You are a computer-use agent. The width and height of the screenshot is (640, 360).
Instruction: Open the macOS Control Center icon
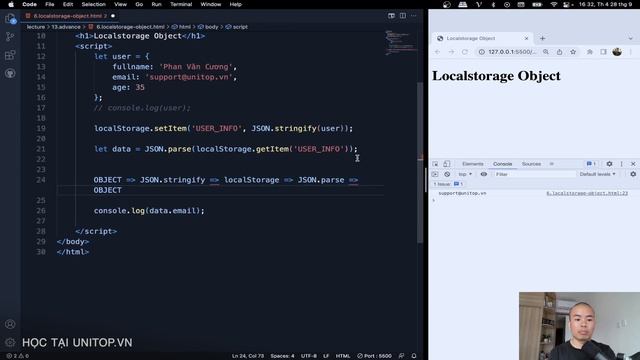(x=566, y=4)
